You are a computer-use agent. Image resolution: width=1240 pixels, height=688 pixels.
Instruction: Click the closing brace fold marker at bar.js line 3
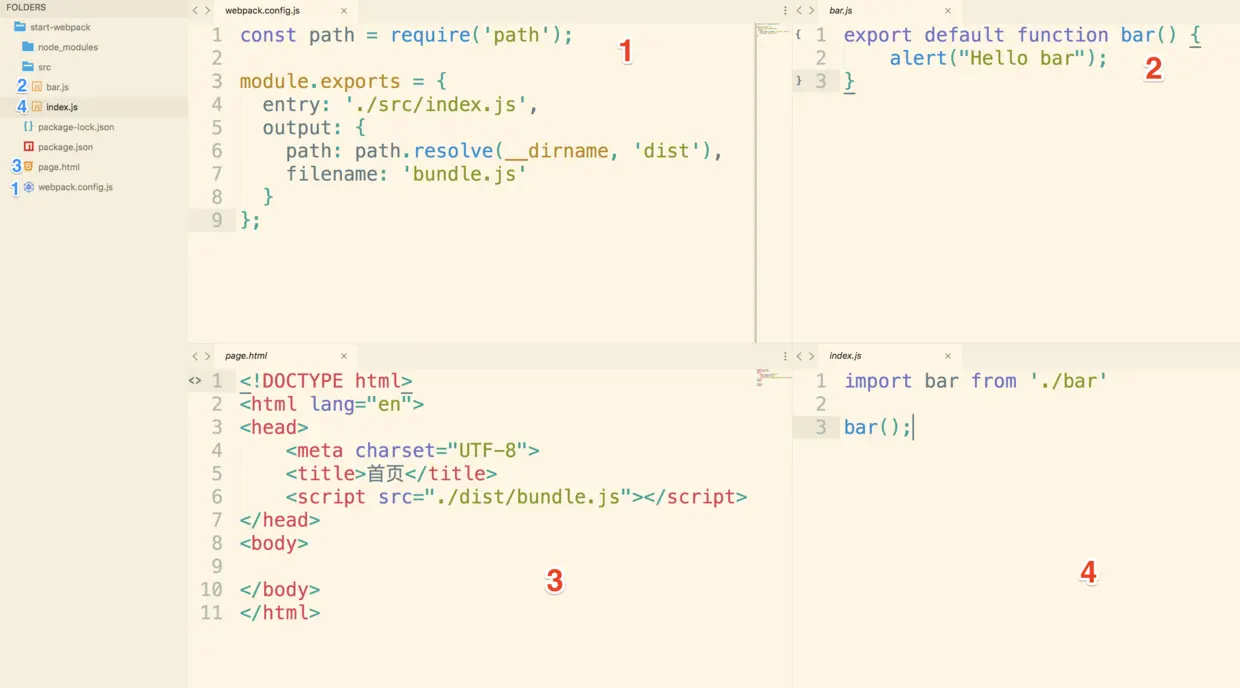[x=798, y=81]
